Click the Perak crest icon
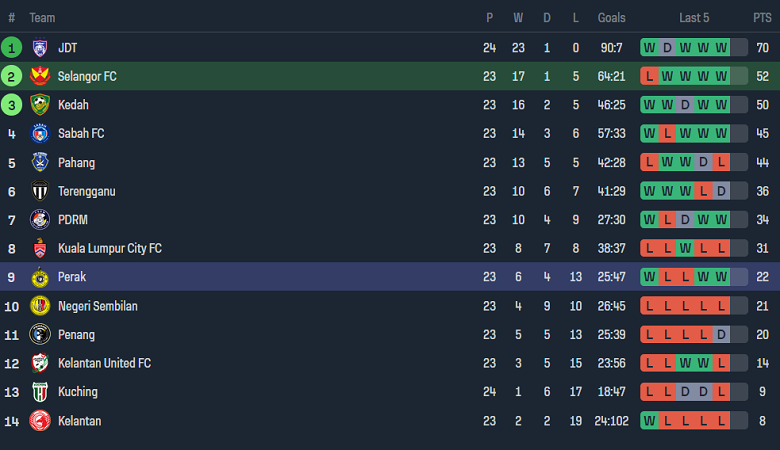The image size is (780, 450). tap(40, 277)
